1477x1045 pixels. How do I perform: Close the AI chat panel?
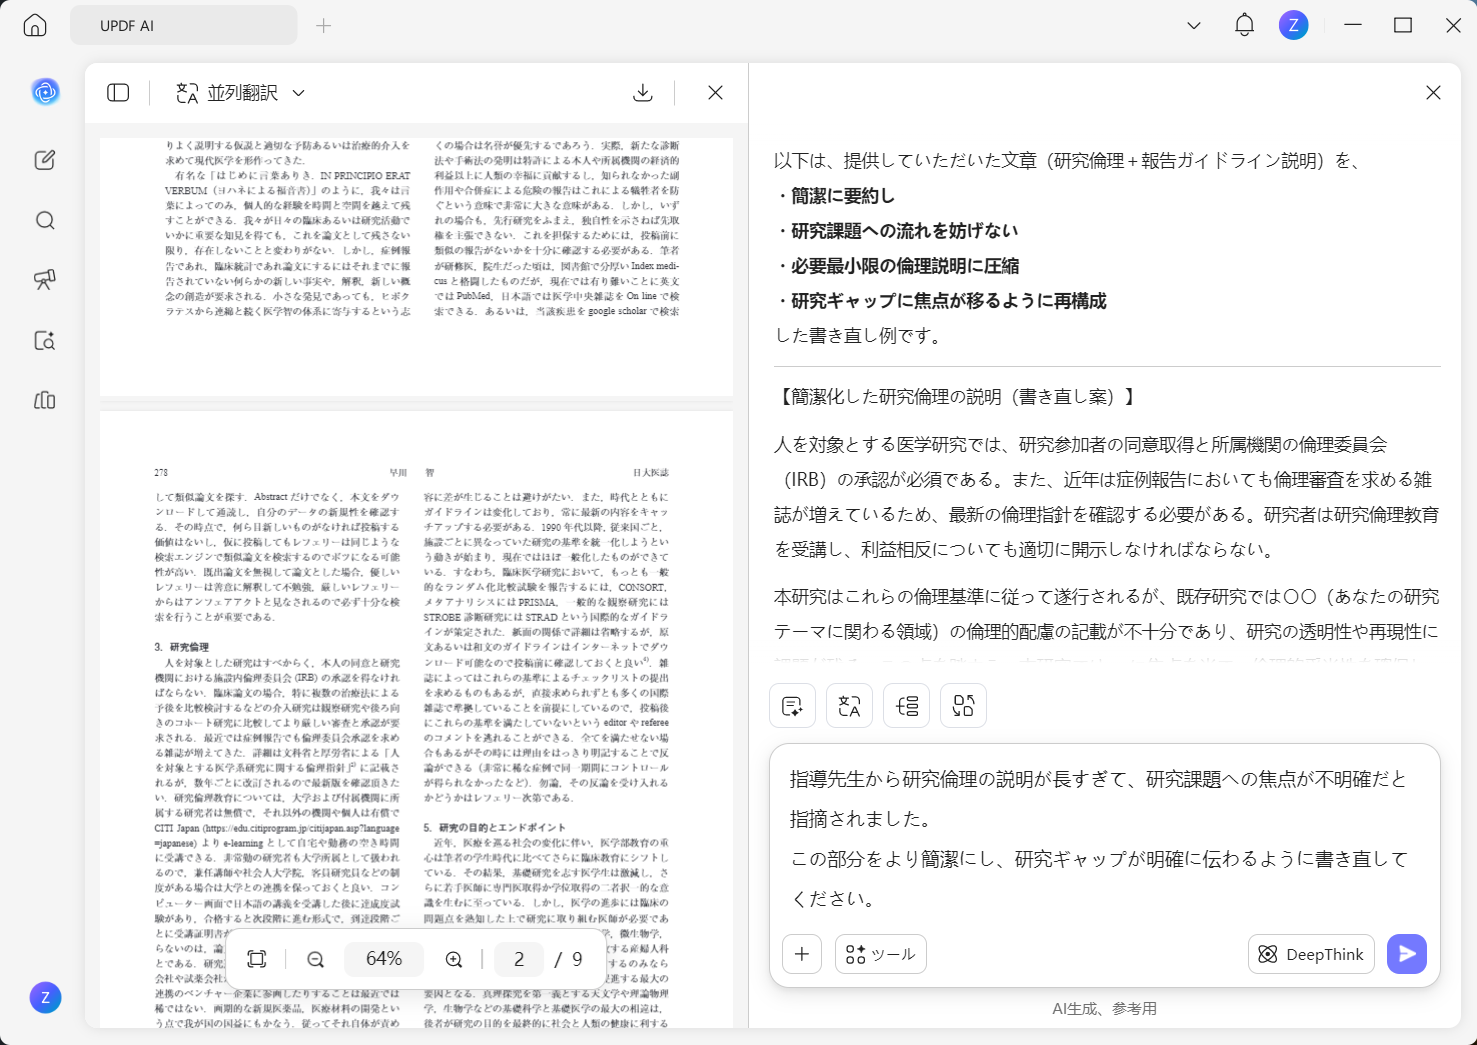click(x=1433, y=93)
